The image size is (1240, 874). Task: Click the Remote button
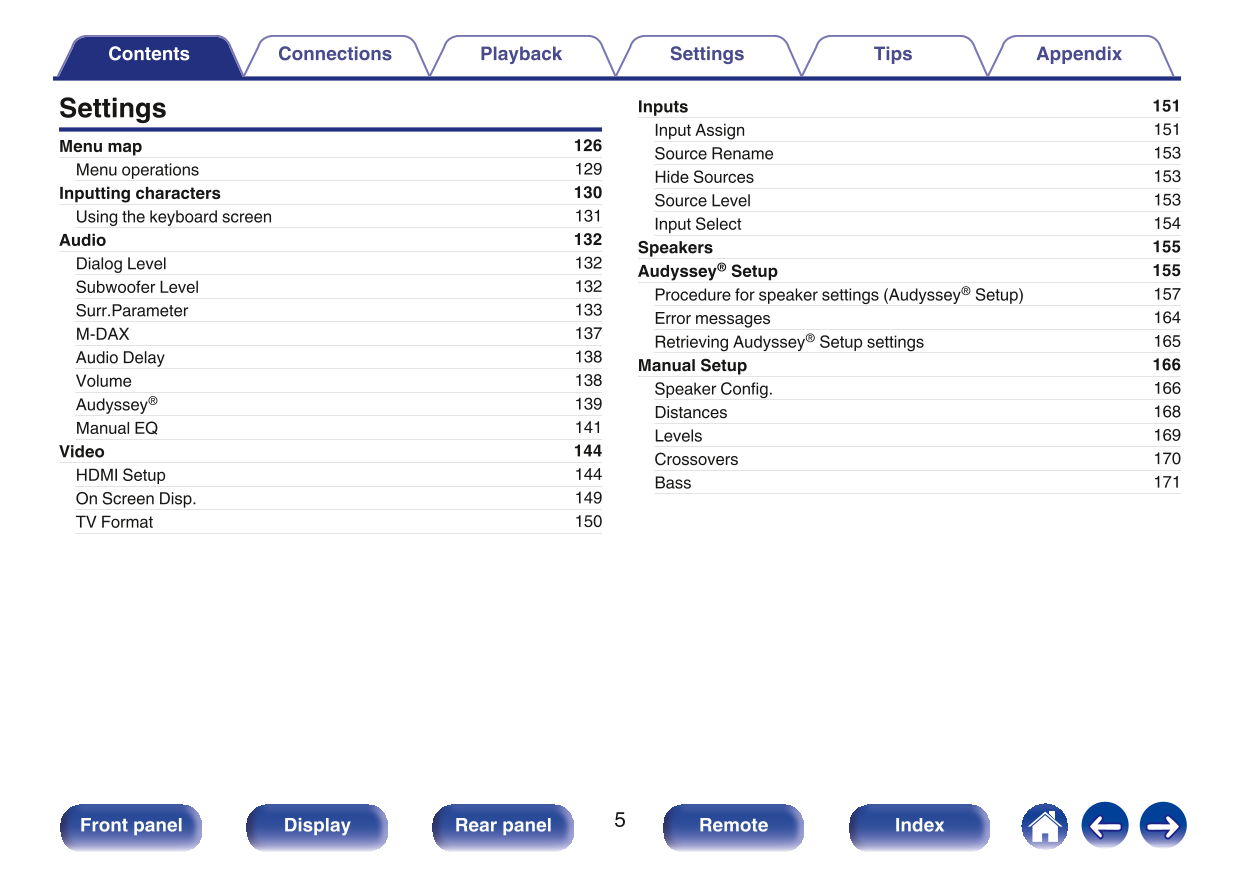pos(733,826)
